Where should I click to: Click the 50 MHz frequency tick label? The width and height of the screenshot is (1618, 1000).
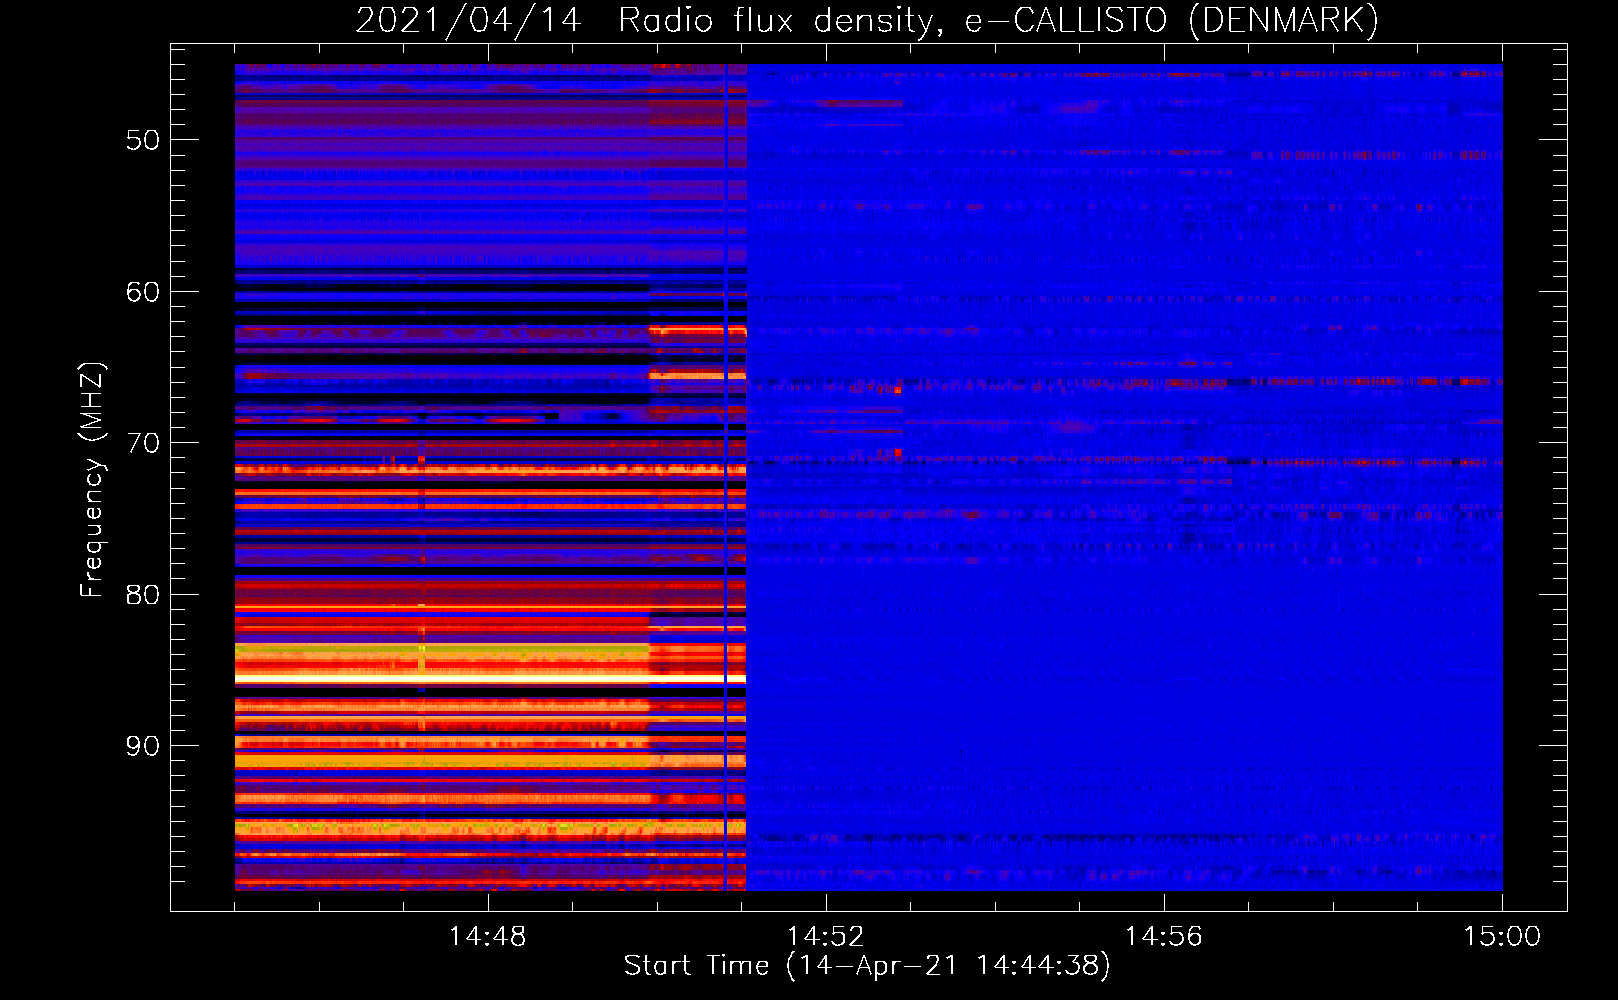pyautogui.click(x=143, y=140)
